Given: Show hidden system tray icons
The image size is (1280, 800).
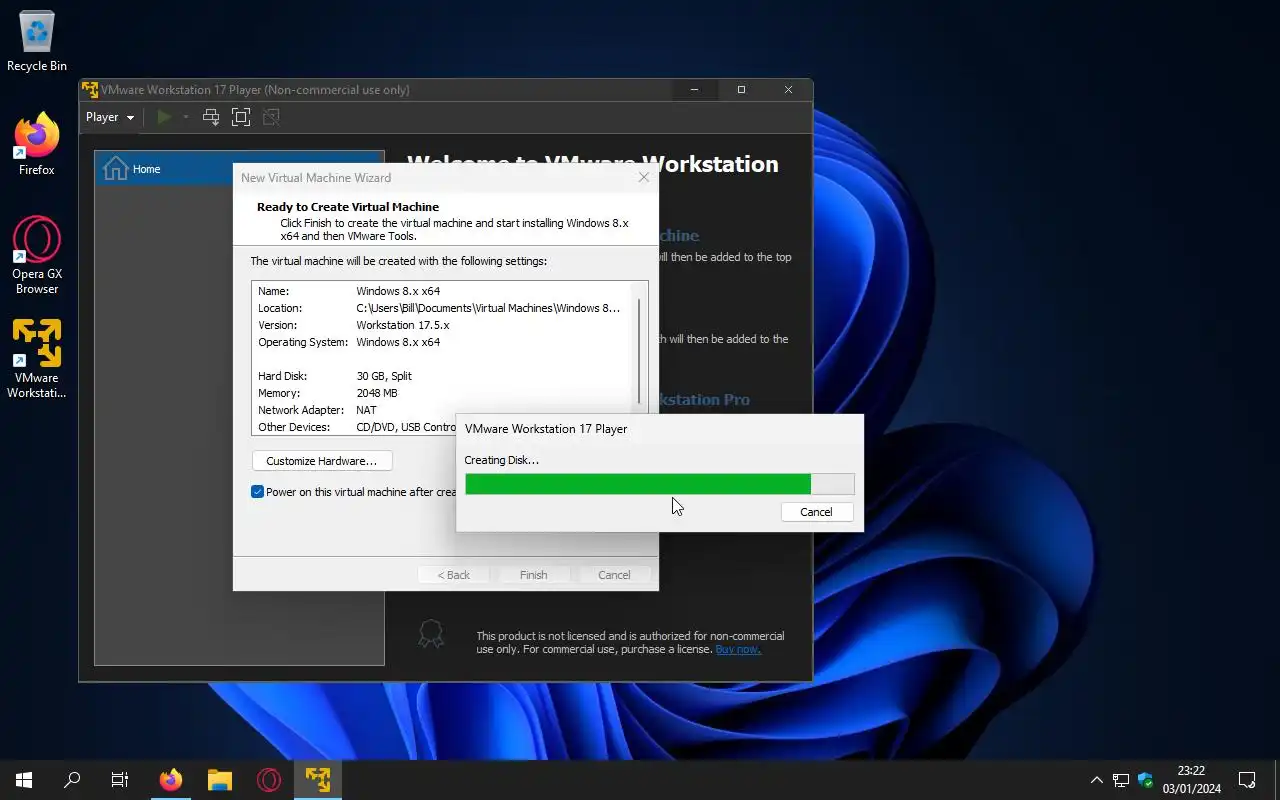Looking at the screenshot, I should coord(1097,780).
